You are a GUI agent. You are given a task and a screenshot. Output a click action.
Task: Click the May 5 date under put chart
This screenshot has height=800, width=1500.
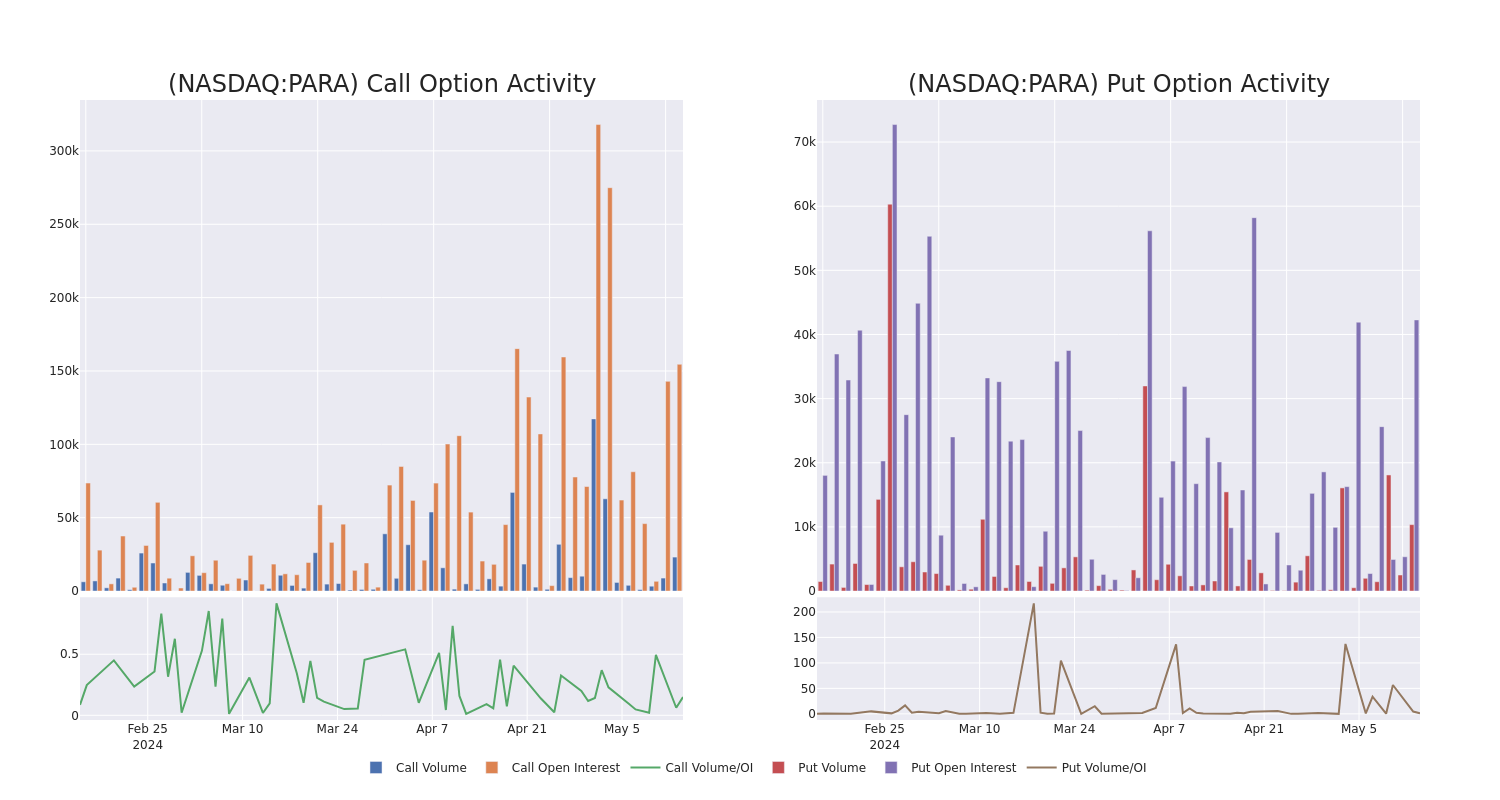pos(1359,729)
